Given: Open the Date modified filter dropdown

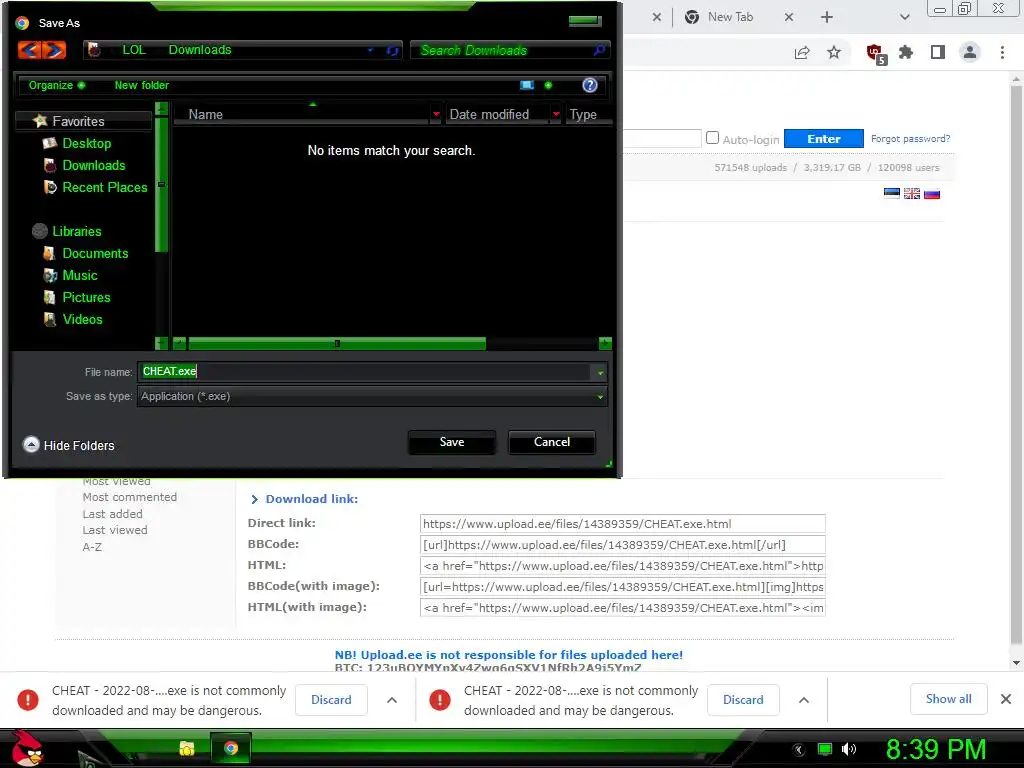Looking at the screenshot, I should (556, 114).
